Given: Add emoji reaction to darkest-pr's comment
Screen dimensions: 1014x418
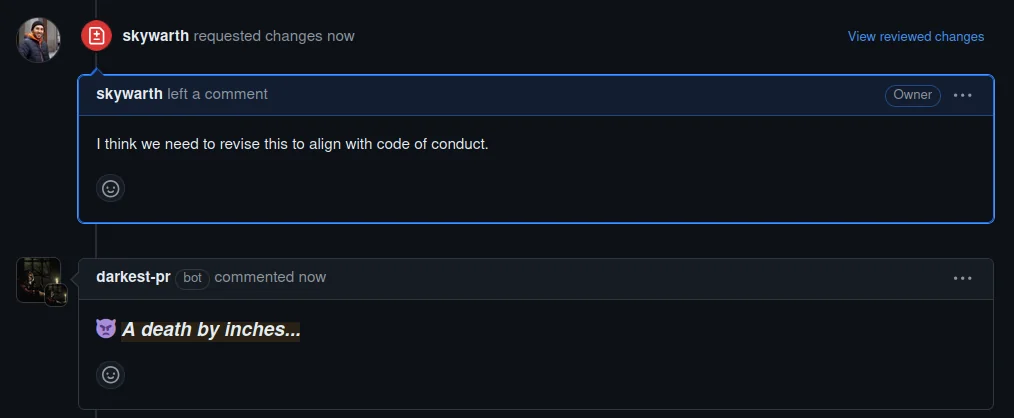Looking at the screenshot, I should pyautogui.click(x=110, y=375).
